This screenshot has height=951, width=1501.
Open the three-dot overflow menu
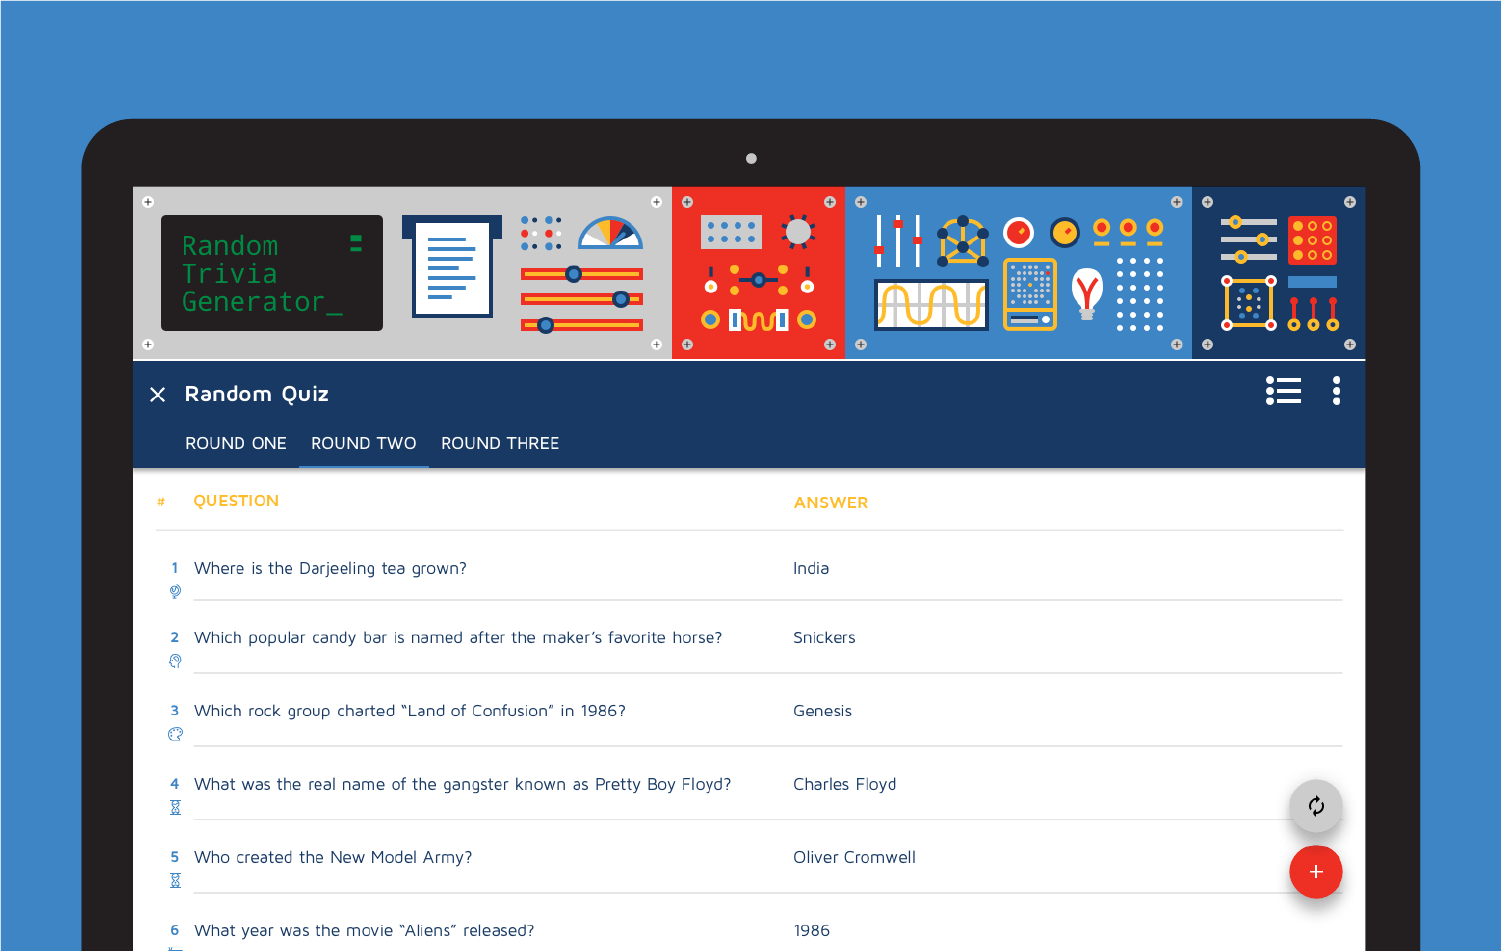pos(1336,391)
